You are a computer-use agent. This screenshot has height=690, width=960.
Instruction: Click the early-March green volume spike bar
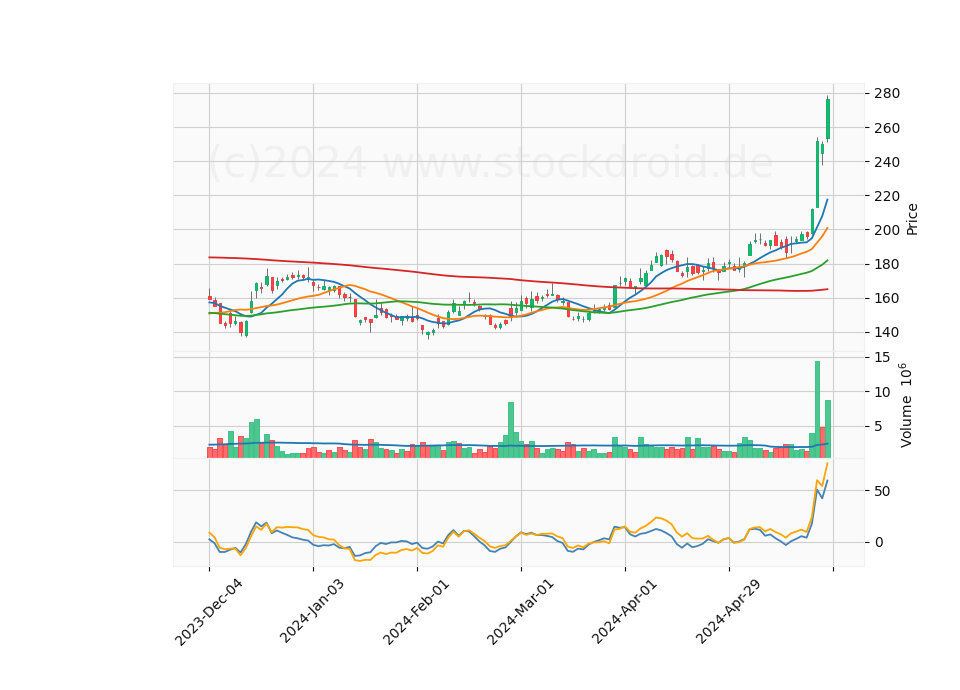(x=511, y=430)
